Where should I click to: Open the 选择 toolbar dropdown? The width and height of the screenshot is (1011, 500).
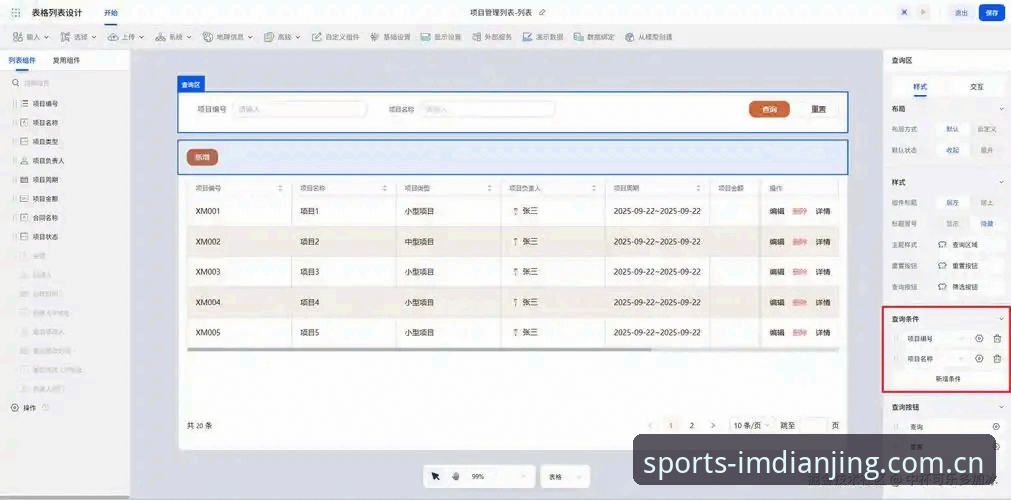(79, 37)
